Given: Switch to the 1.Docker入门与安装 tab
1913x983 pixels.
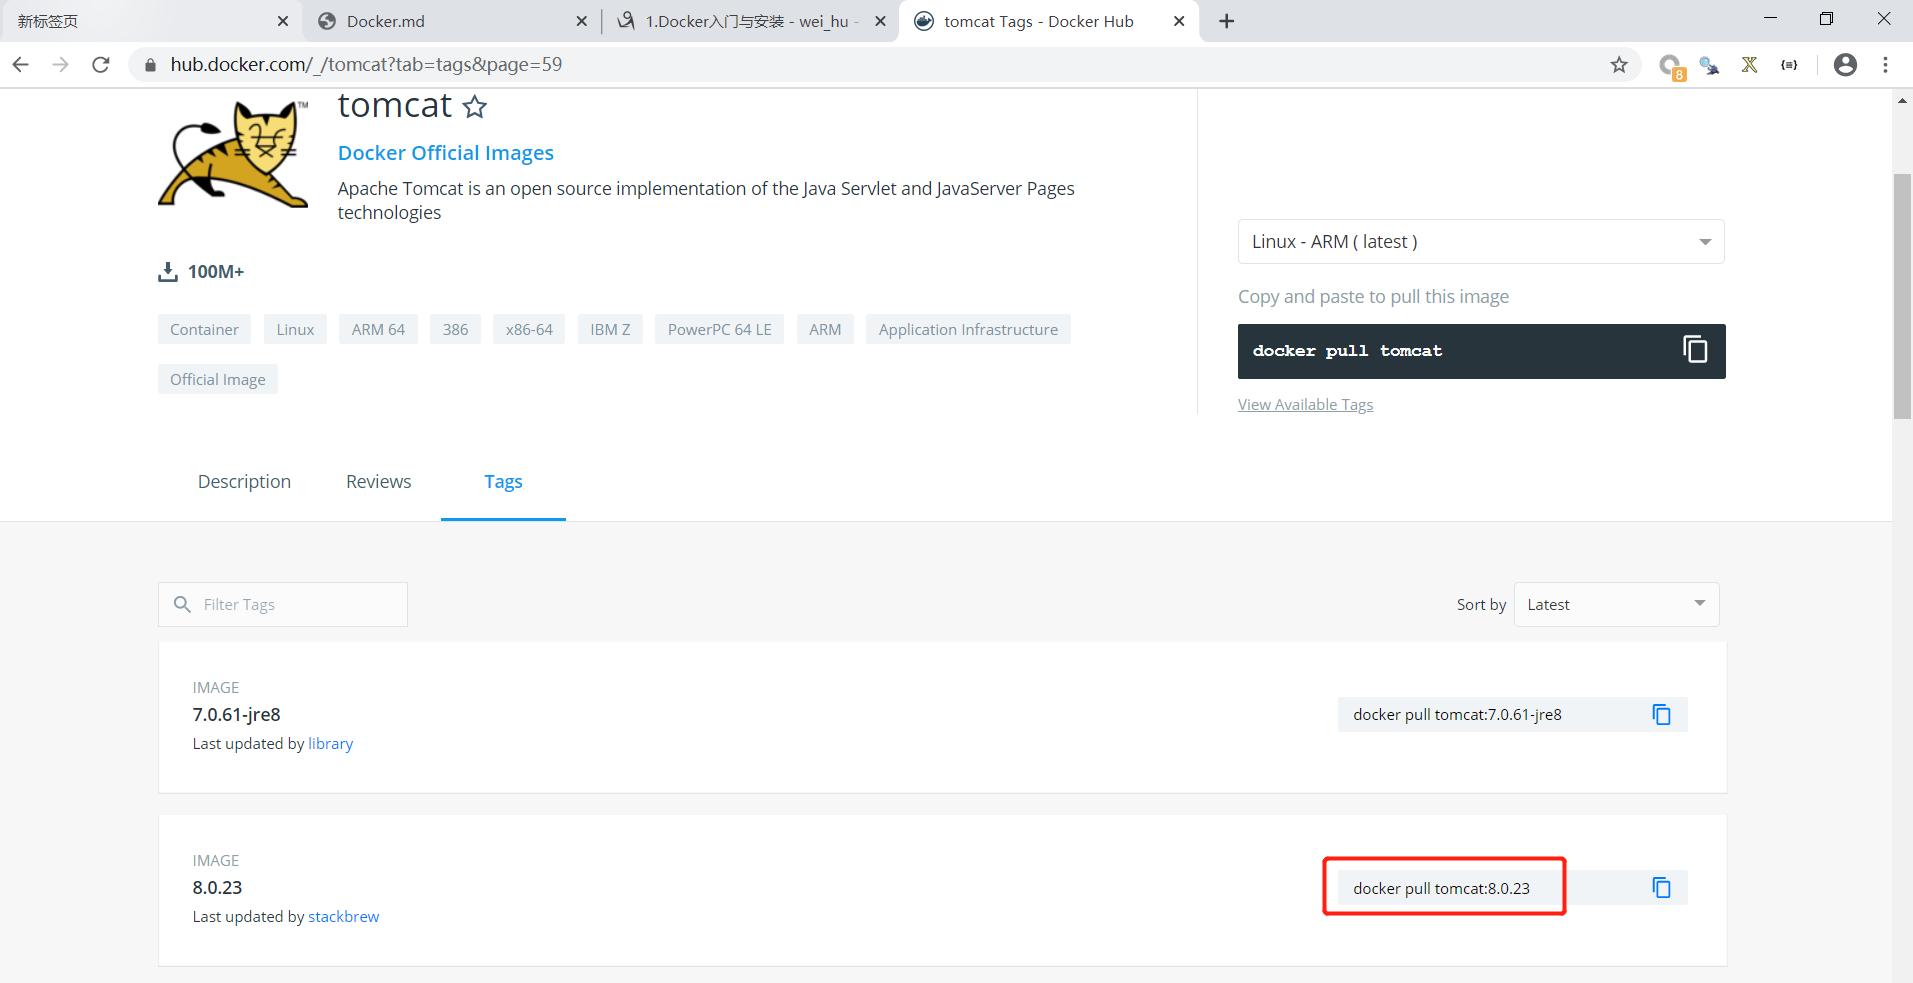Looking at the screenshot, I should pyautogui.click(x=752, y=21).
